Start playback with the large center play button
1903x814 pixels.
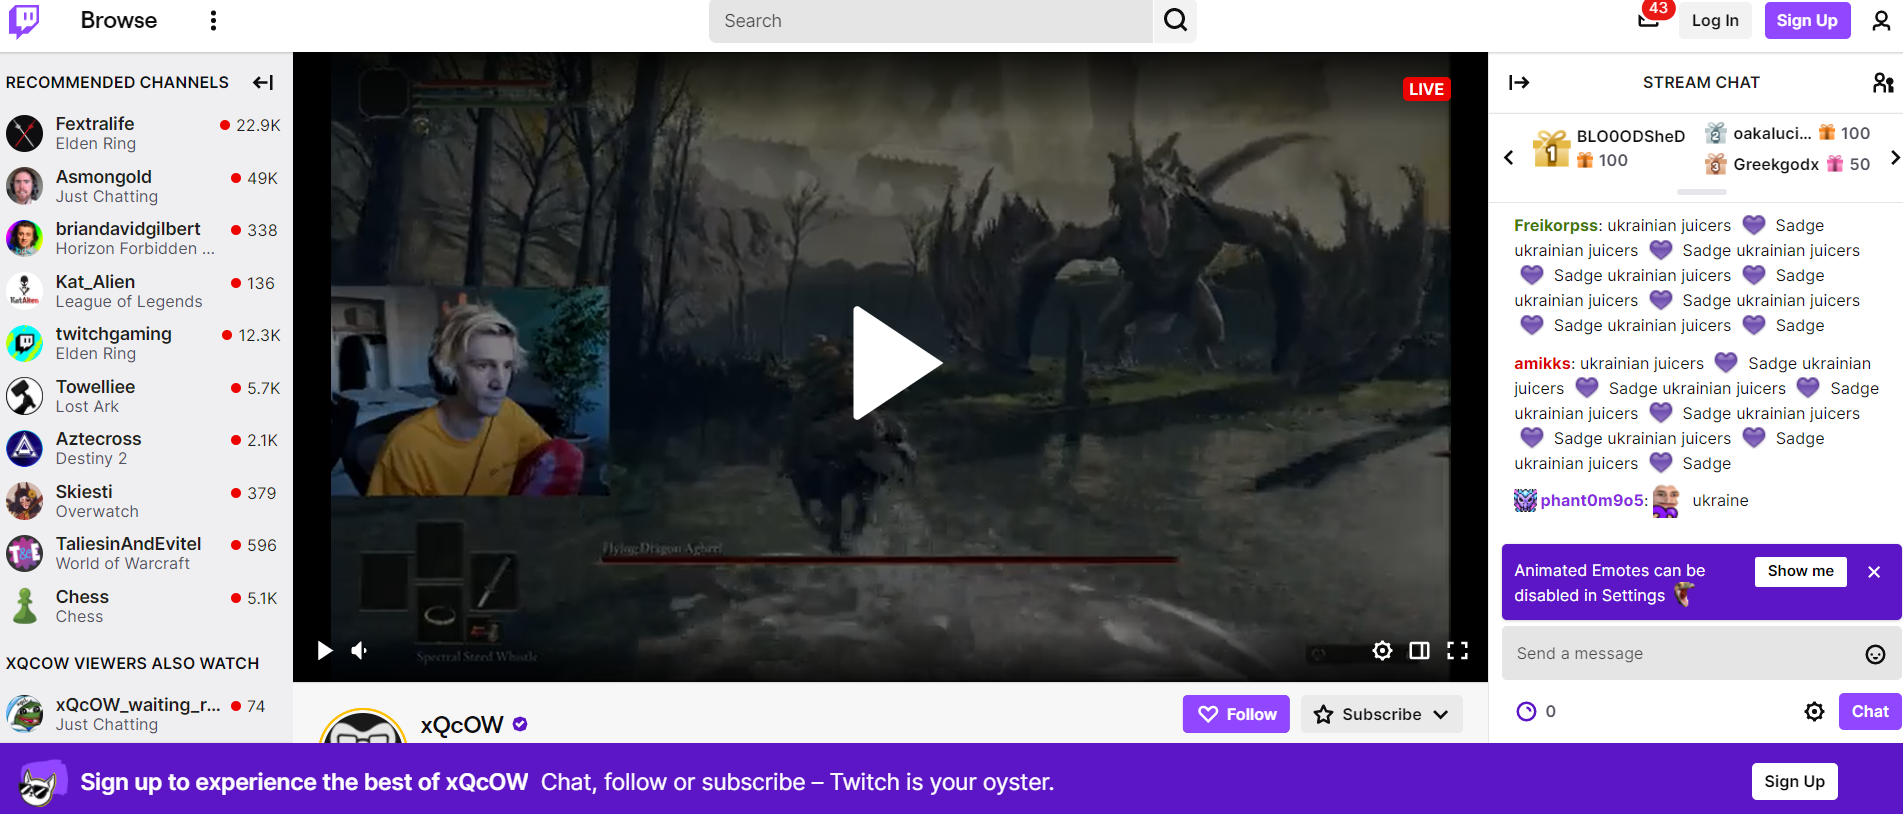(x=896, y=363)
